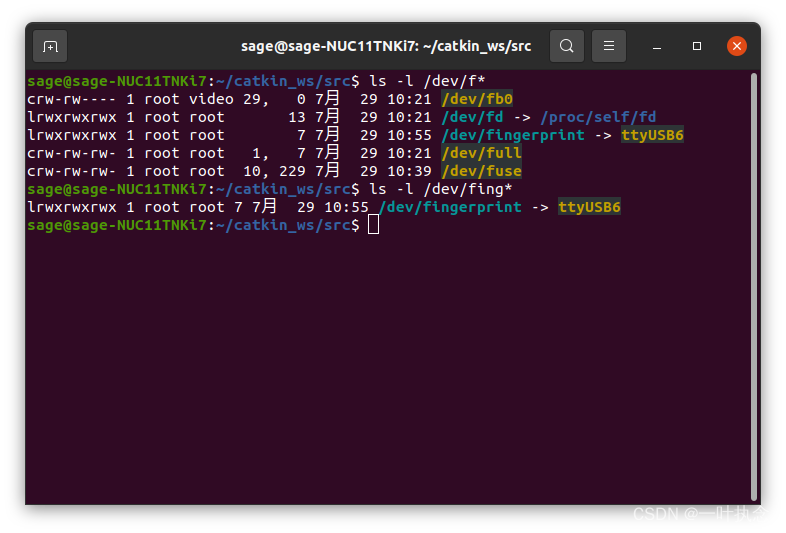Click '10, 229' device numbers on fuse row
The width and height of the screenshot is (786, 533).
tap(274, 171)
